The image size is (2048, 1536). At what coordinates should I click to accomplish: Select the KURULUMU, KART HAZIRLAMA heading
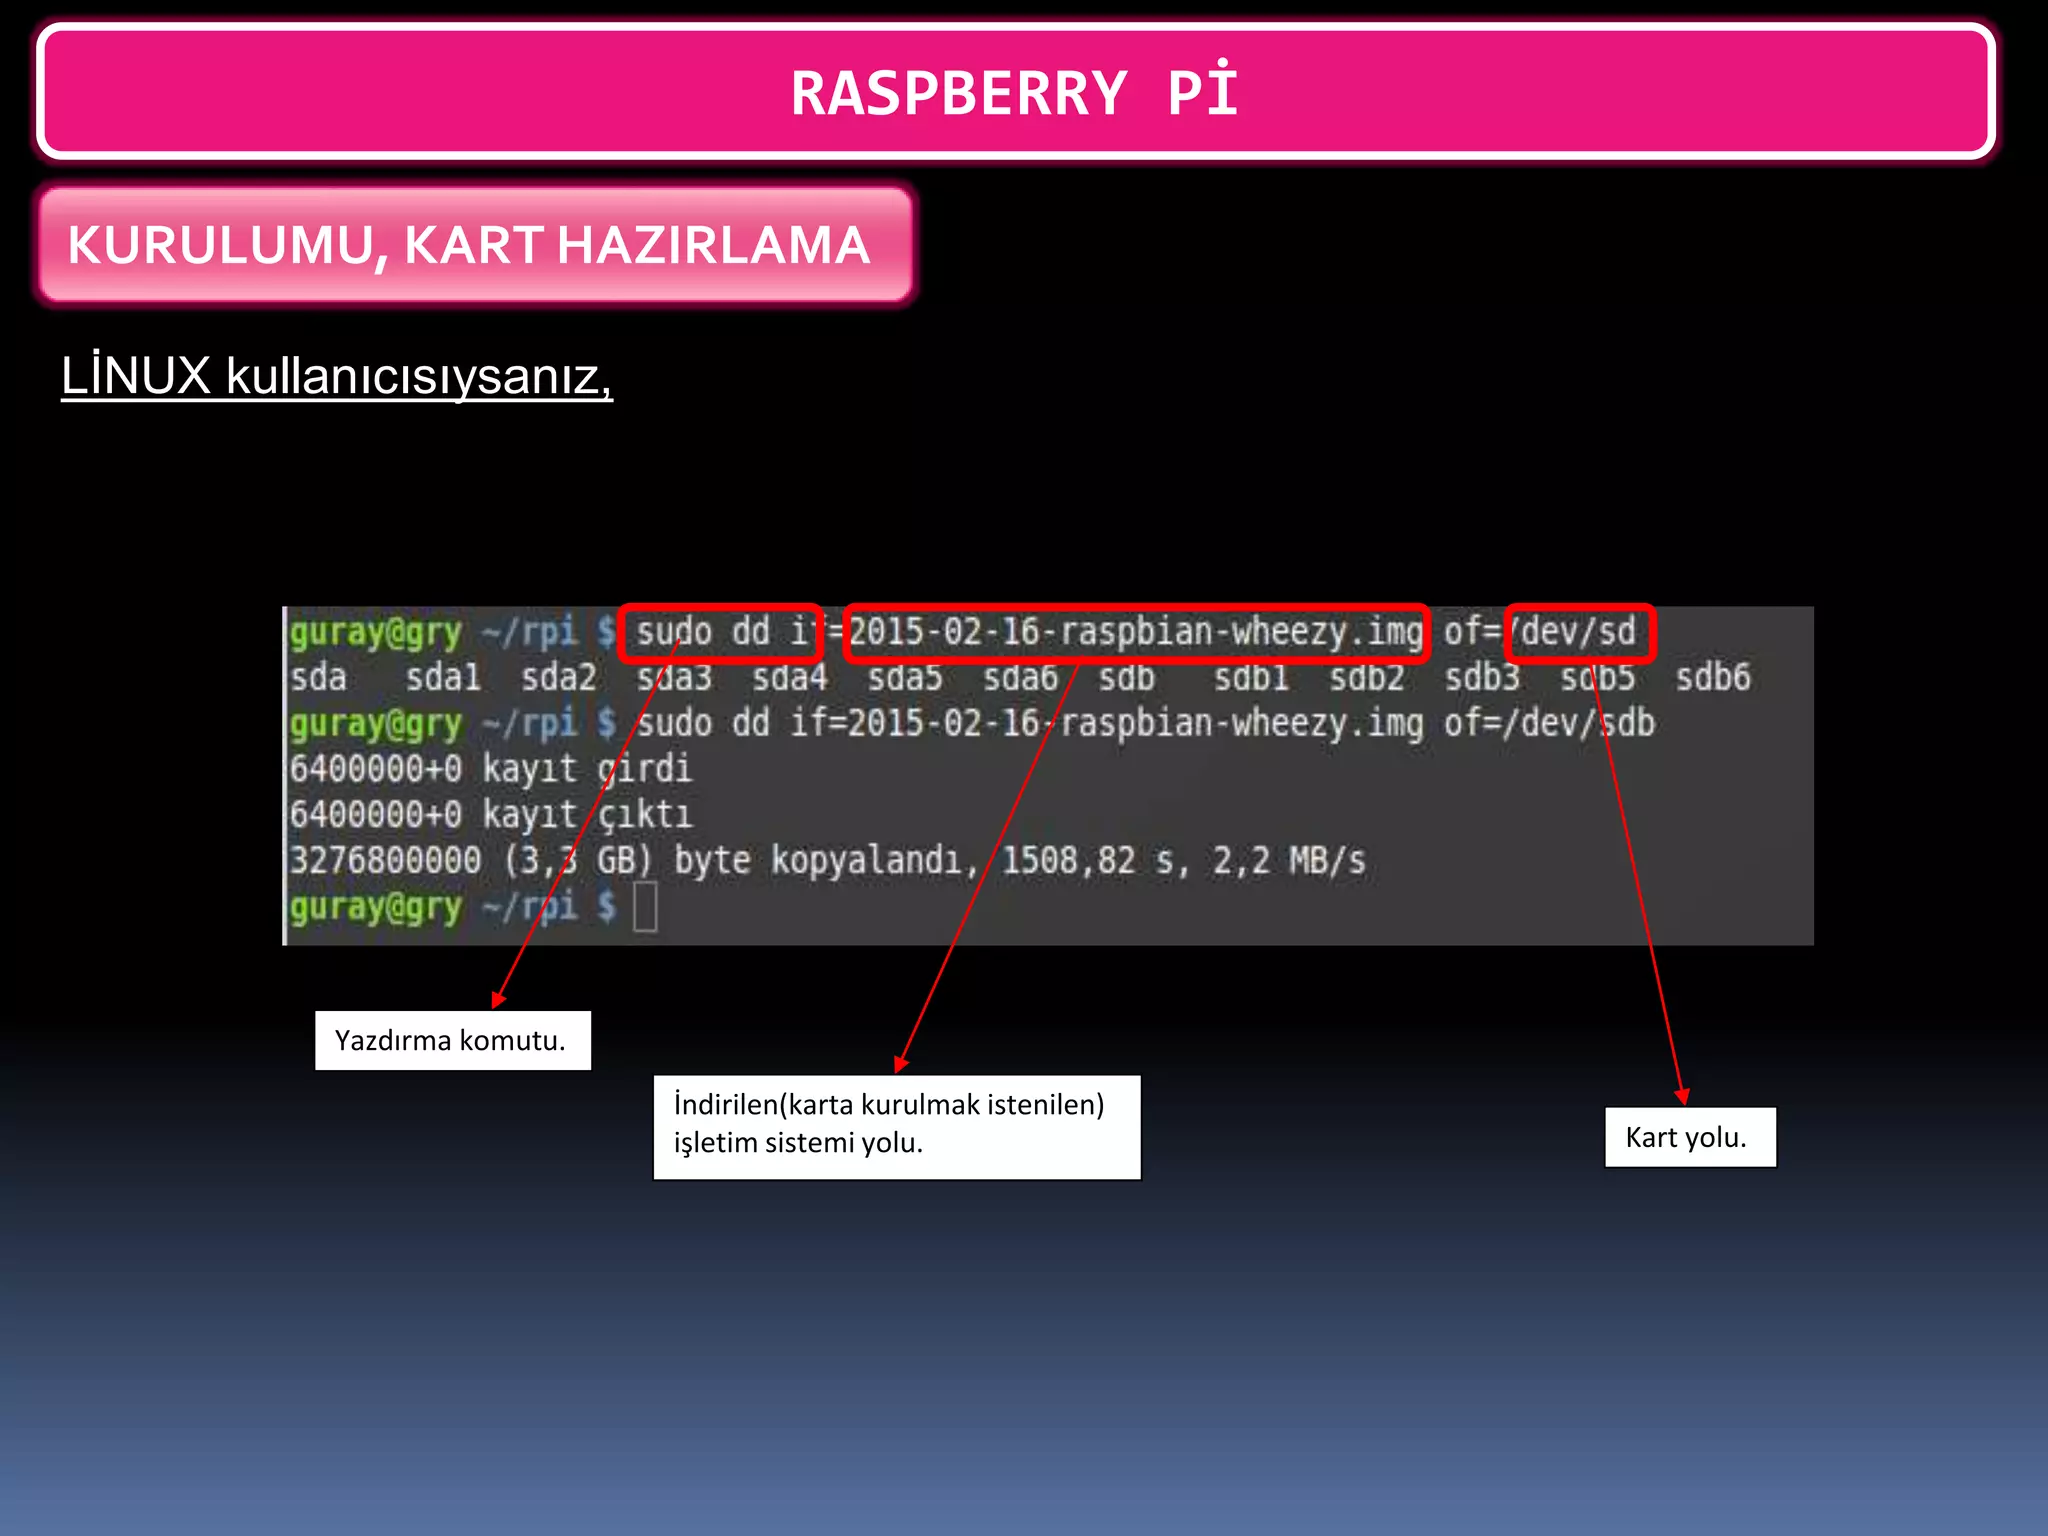[x=476, y=245]
